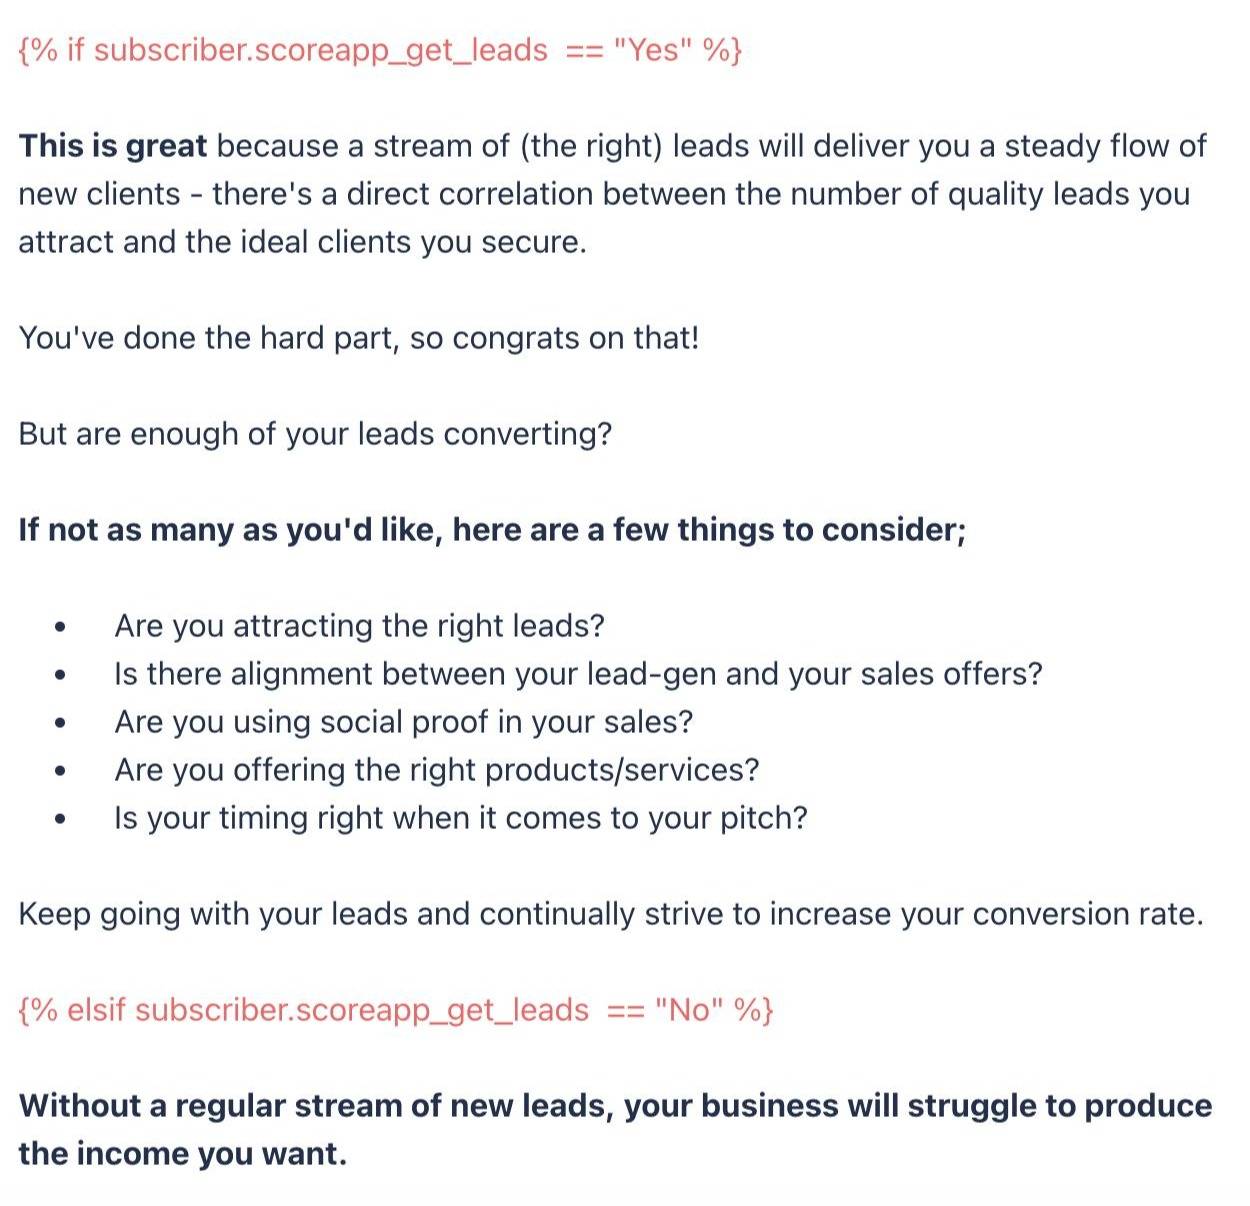Click the 'Keep going with your leads' paragraph
This screenshot has height=1206, width=1250.
611,914
